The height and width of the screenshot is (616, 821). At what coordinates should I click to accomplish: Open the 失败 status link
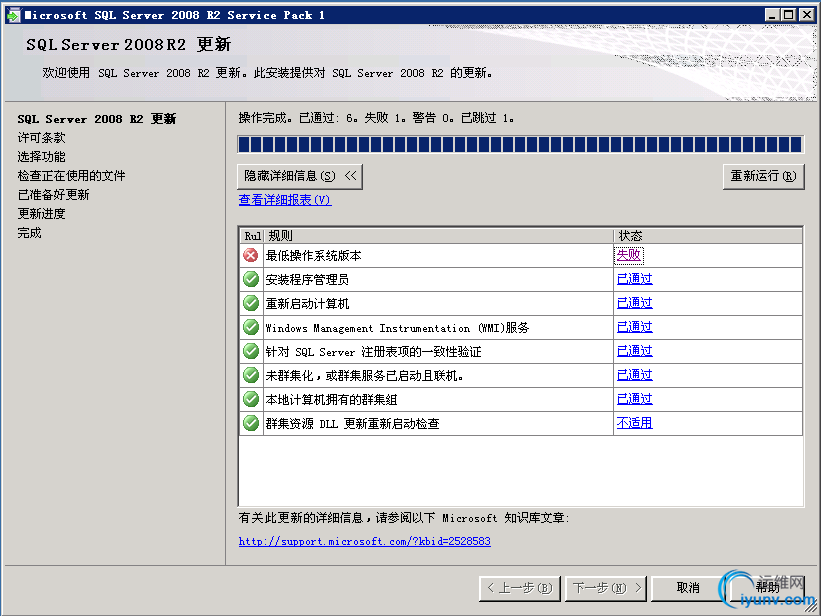tap(628, 255)
